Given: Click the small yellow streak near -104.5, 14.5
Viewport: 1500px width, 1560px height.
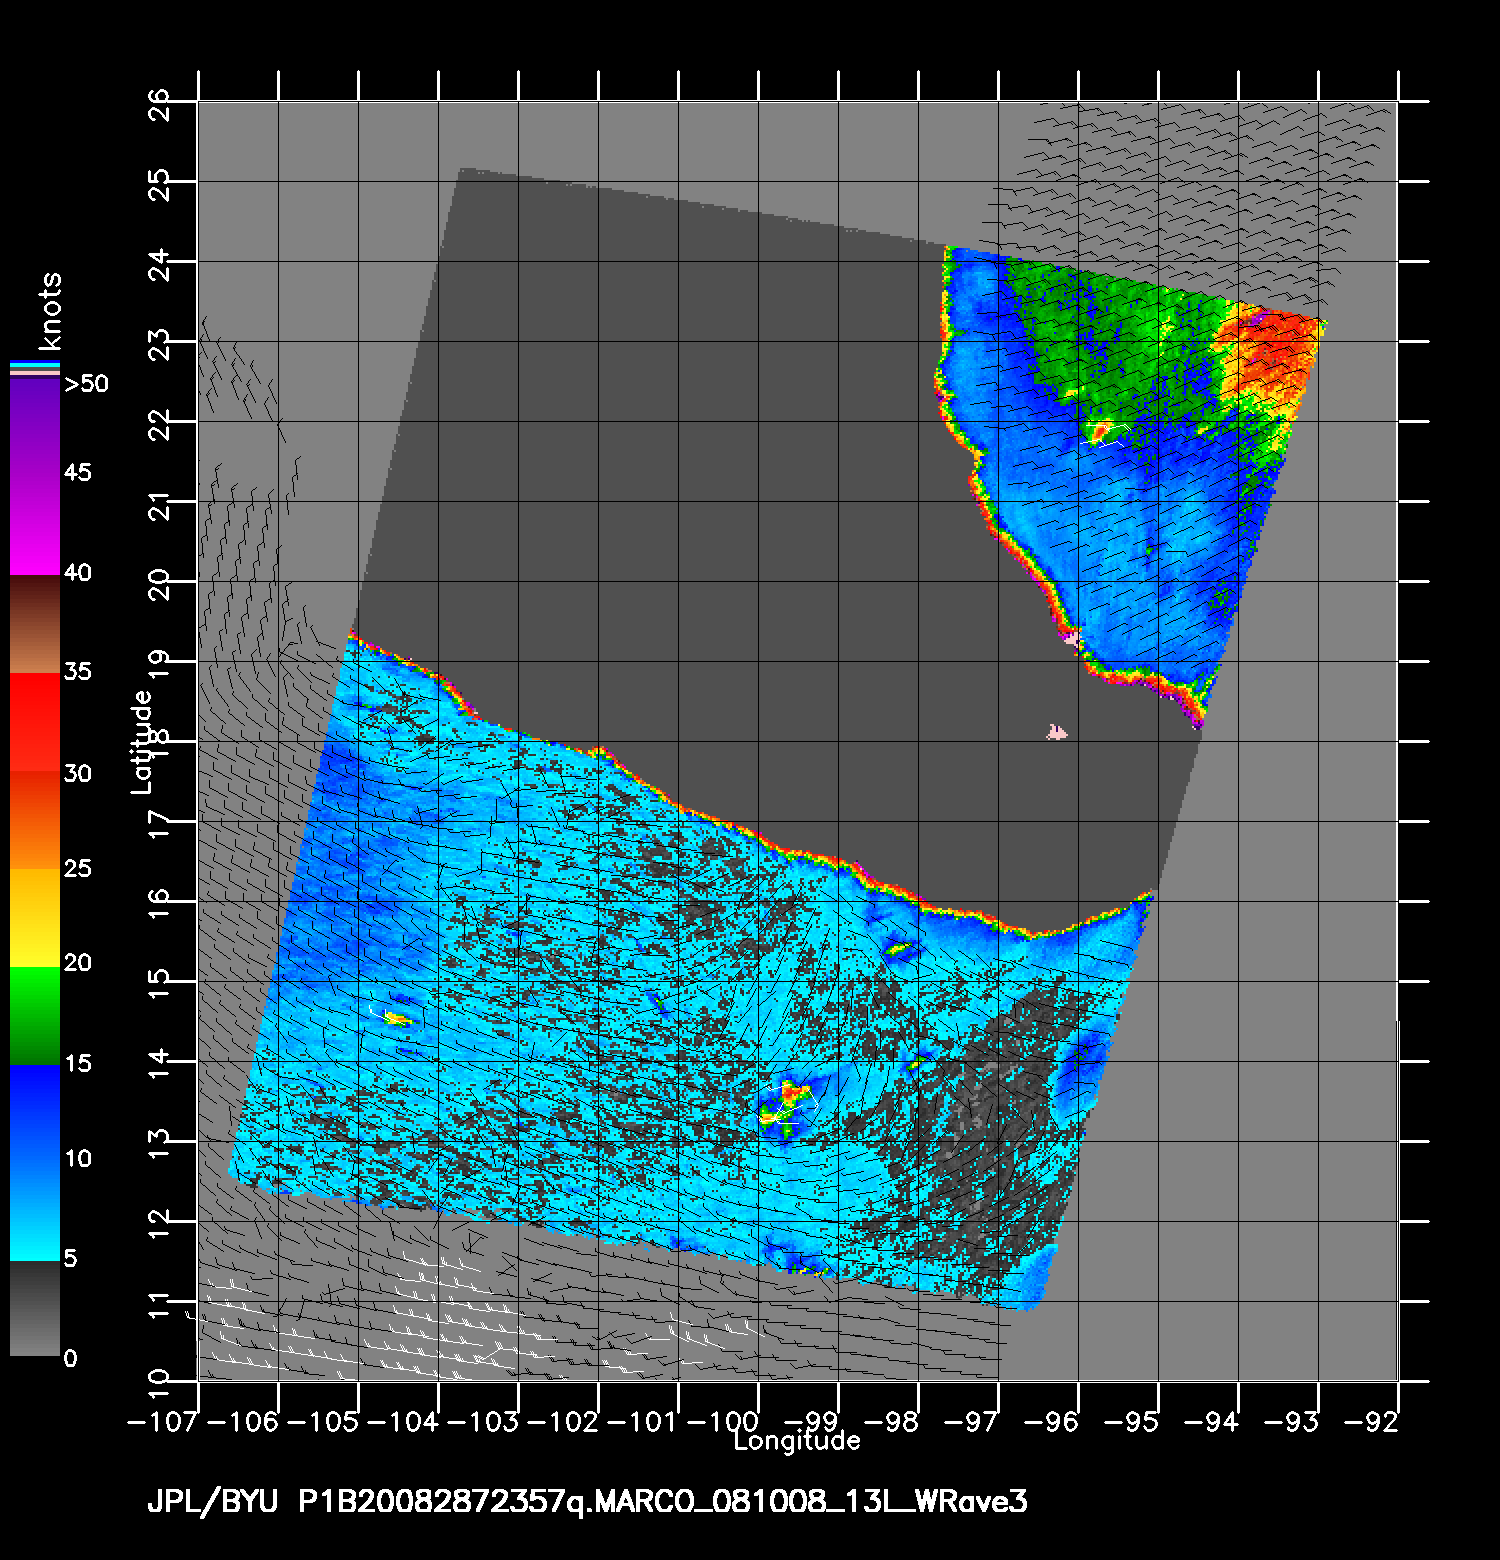Looking at the screenshot, I should 397,1018.
